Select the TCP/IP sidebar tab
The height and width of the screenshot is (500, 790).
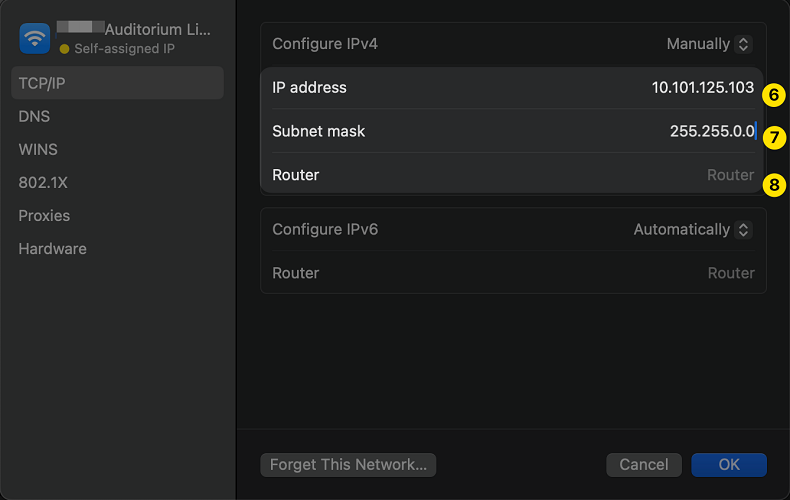117,83
